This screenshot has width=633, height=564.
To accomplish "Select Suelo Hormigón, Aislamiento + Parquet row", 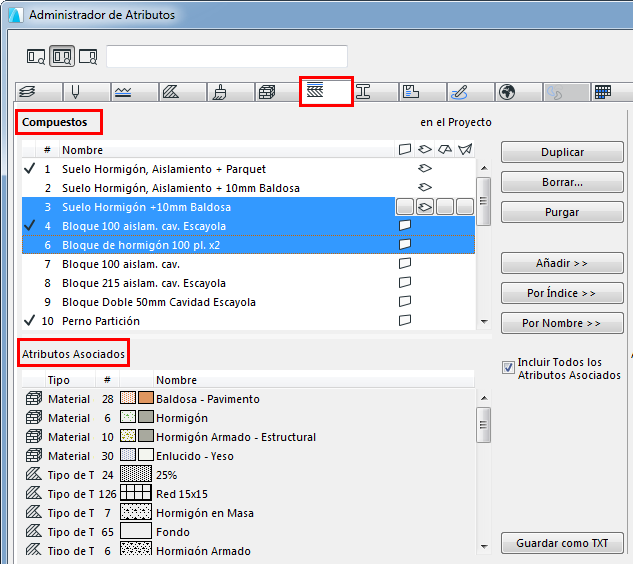I will pyautogui.click(x=248, y=169).
